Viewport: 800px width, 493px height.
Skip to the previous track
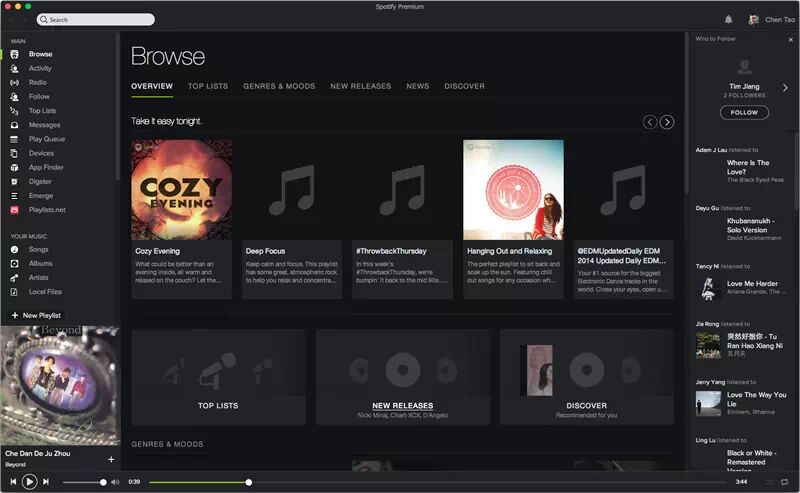click(13, 482)
